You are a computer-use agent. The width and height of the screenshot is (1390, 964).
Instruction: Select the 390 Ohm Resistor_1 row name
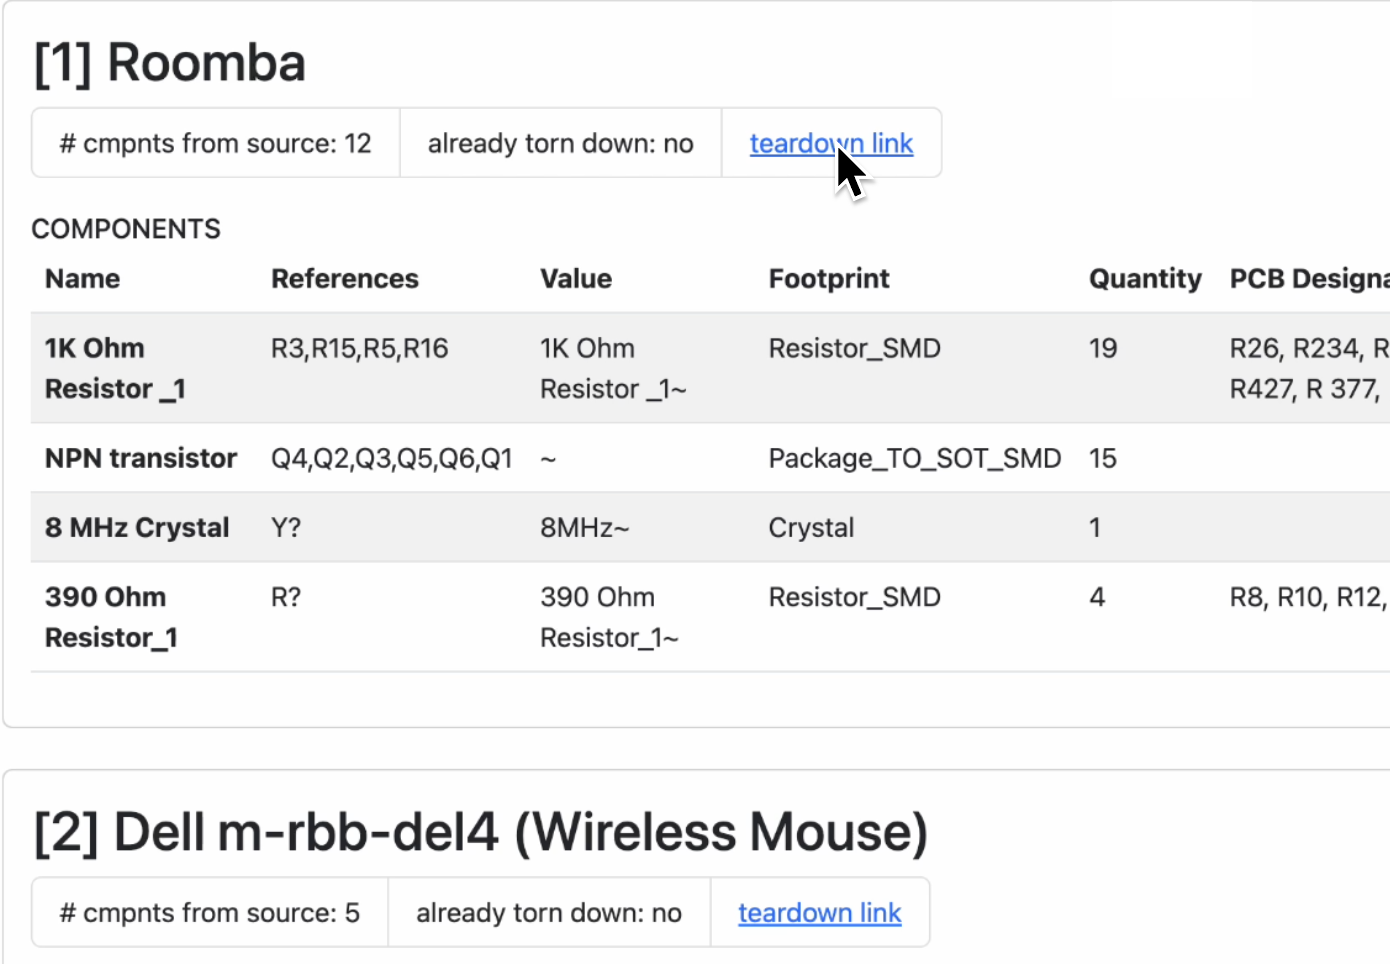point(110,617)
